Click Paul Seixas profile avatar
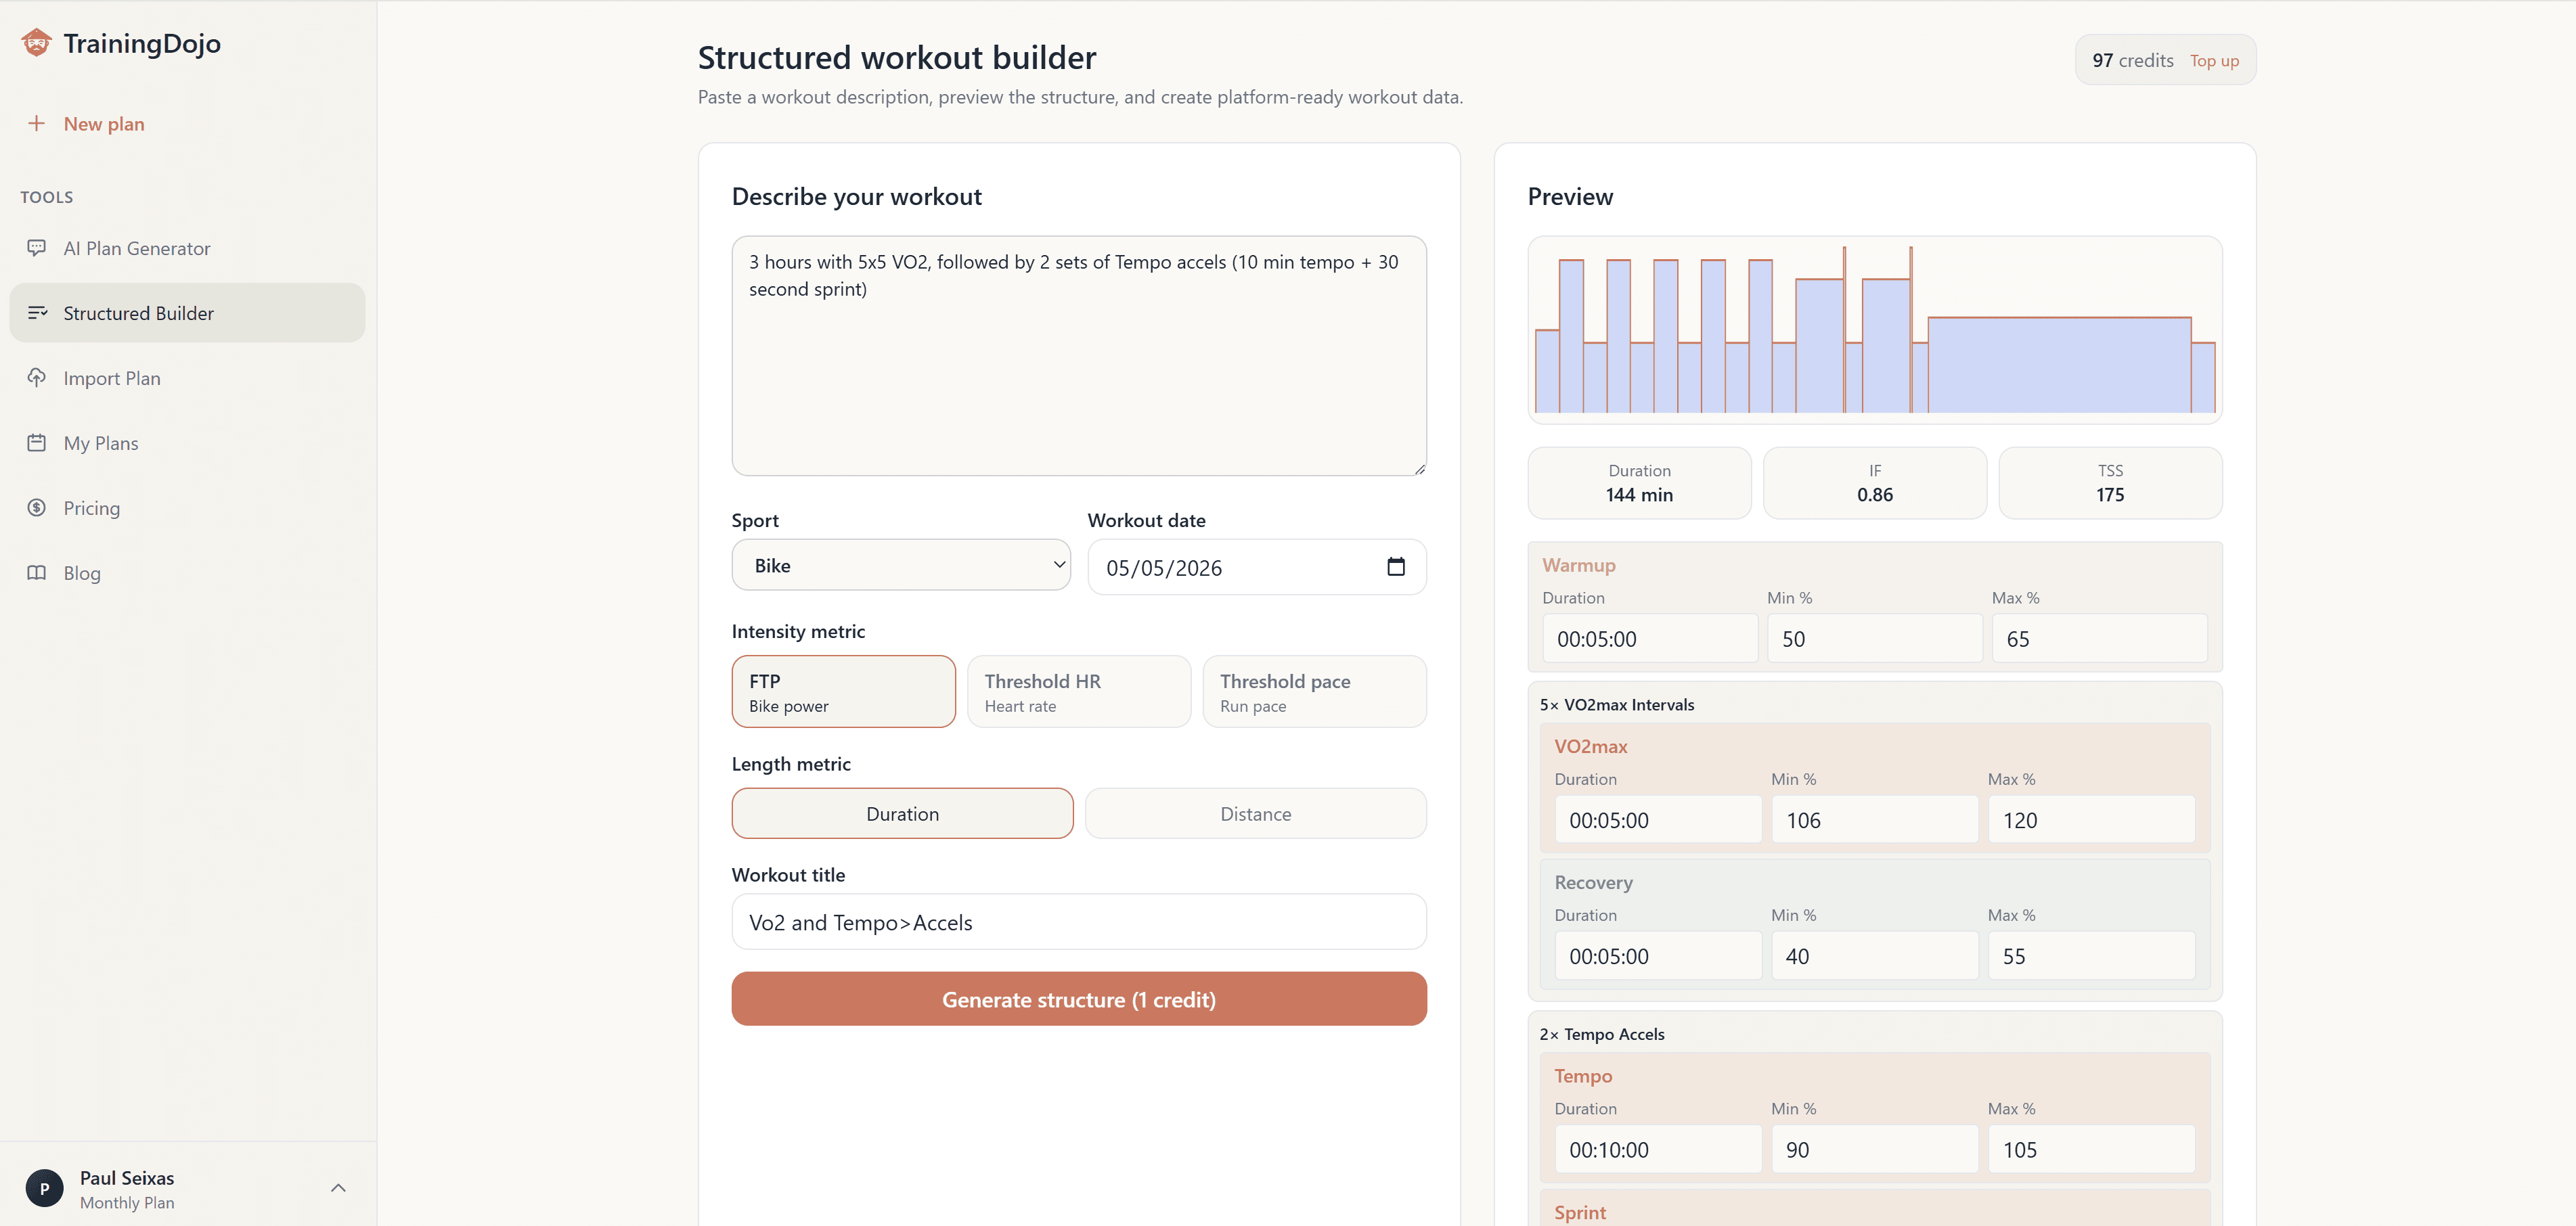The width and height of the screenshot is (2576, 1226). coord(44,1188)
